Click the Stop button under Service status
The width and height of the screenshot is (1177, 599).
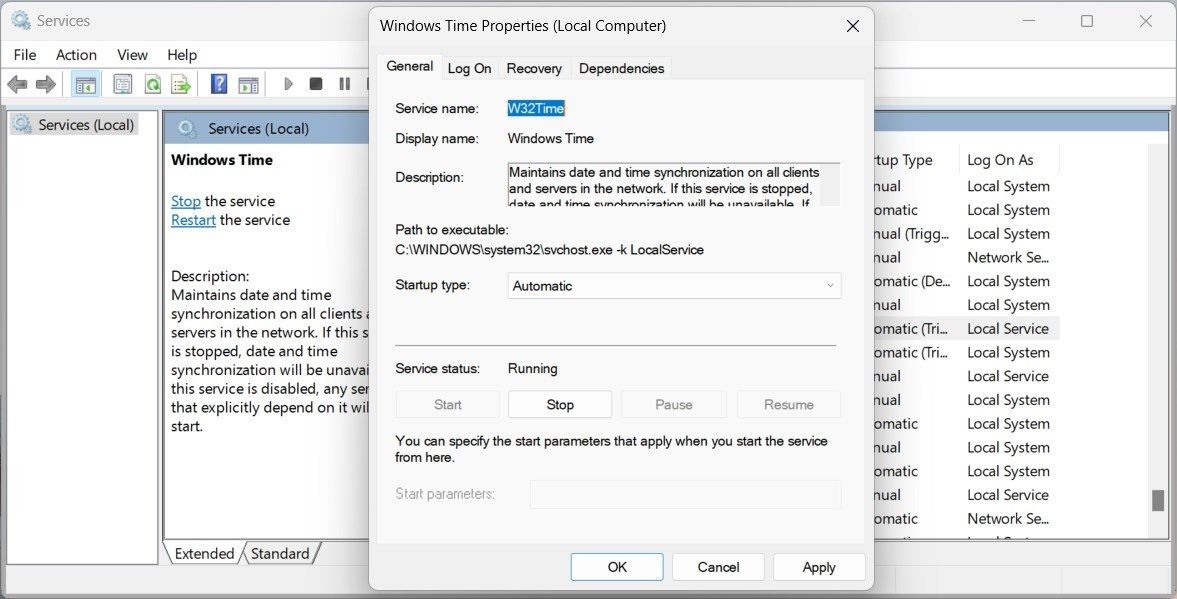pyautogui.click(x=560, y=405)
